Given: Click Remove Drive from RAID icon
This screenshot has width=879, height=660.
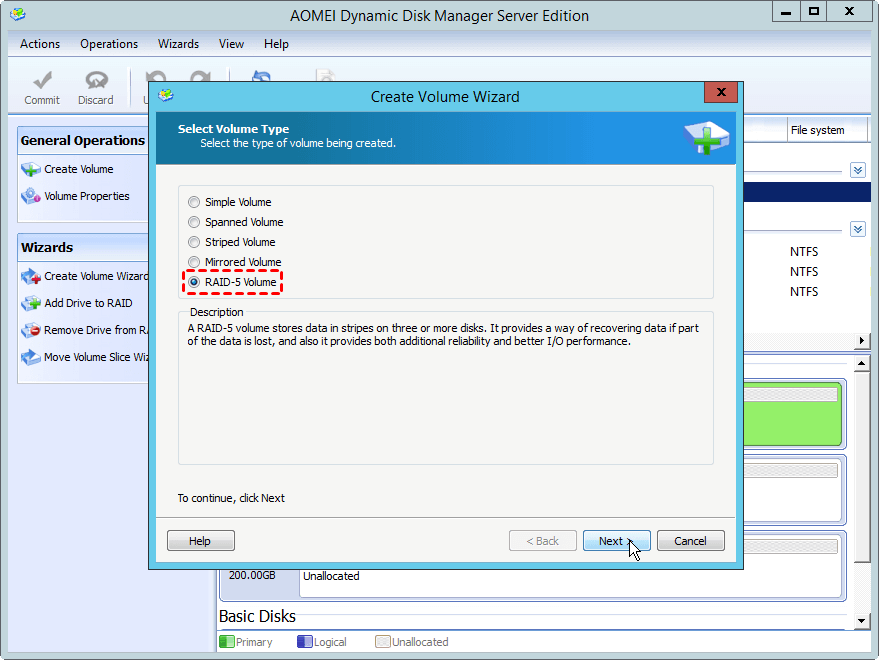Looking at the screenshot, I should (x=31, y=330).
